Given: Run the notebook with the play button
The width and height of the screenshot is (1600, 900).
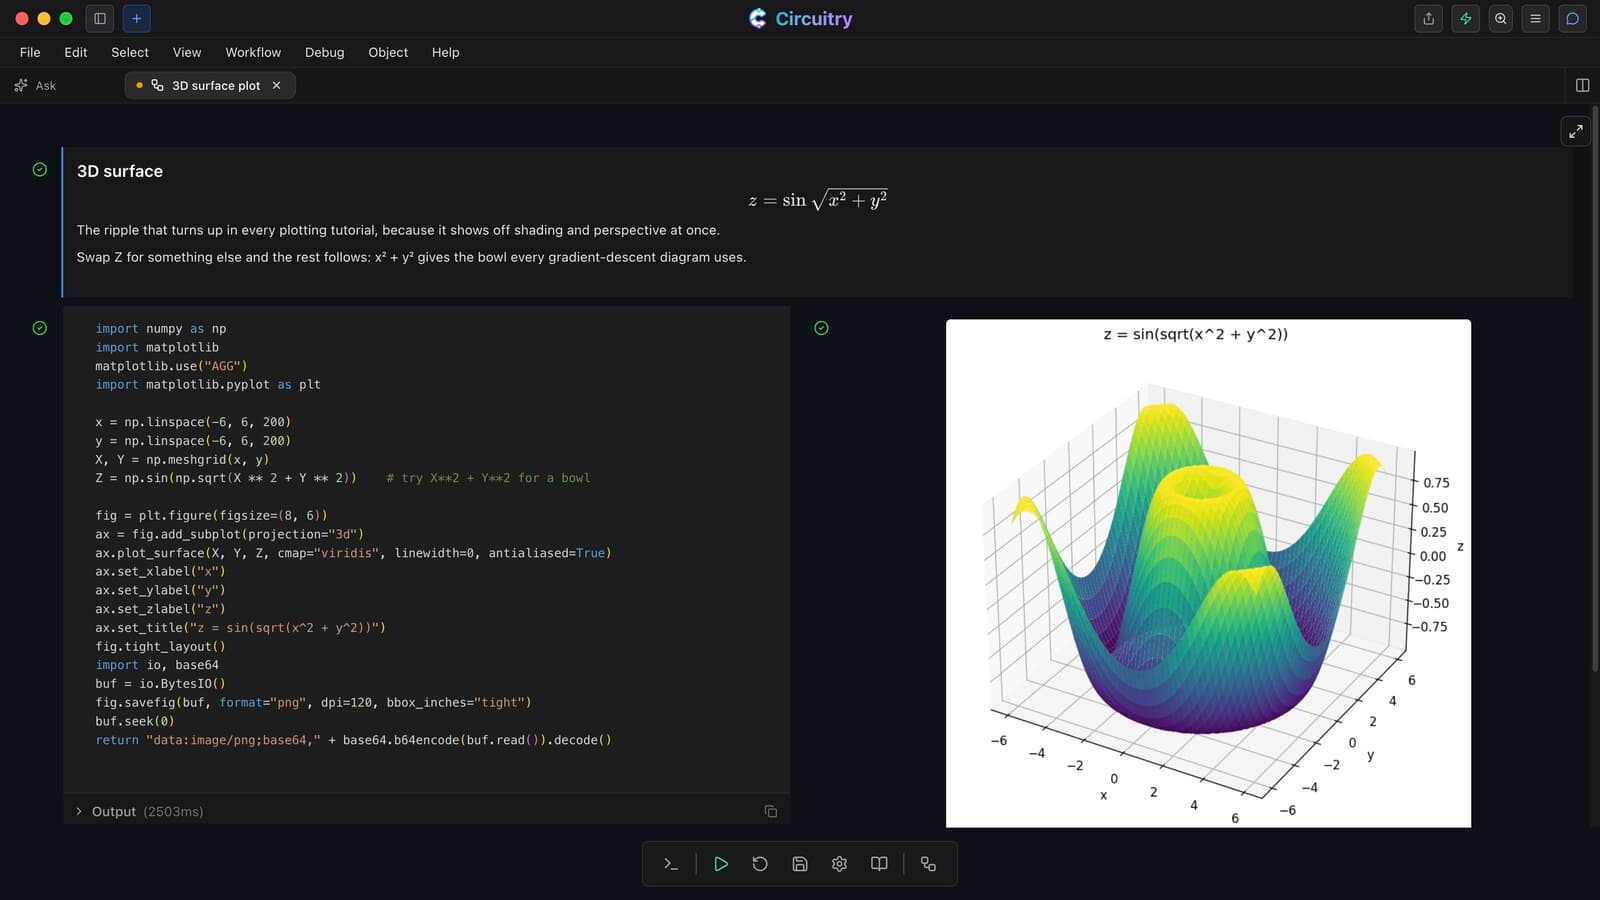Looking at the screenshot, I should click(x=721, y=864).
